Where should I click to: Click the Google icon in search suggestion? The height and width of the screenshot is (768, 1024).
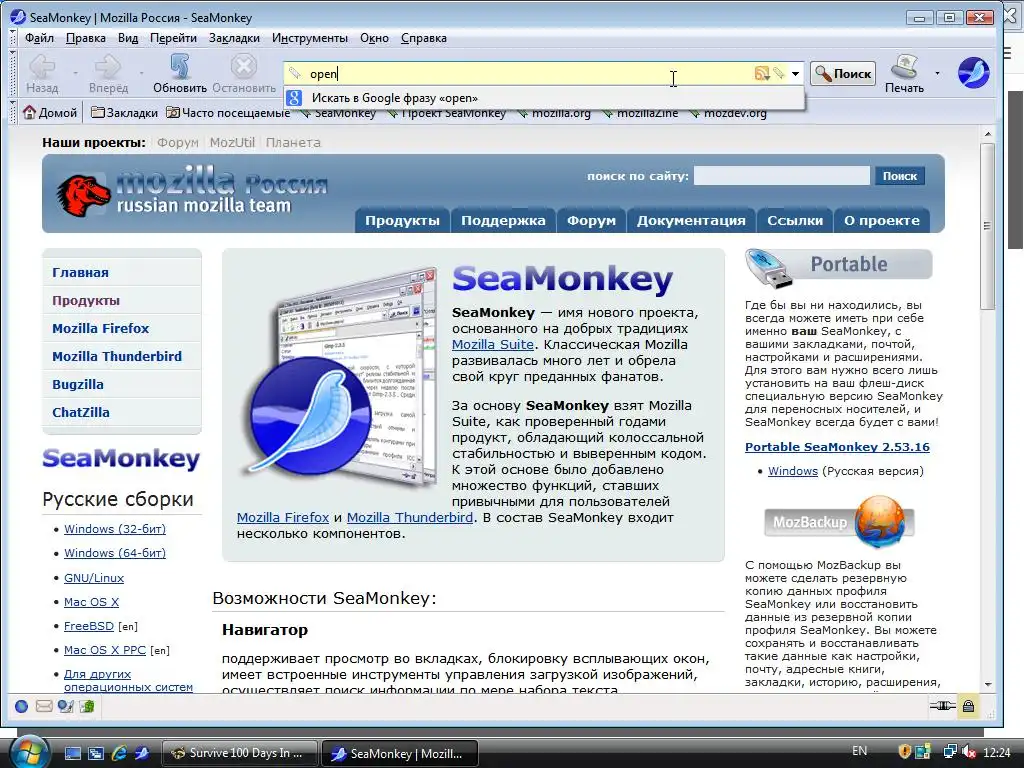295,98
